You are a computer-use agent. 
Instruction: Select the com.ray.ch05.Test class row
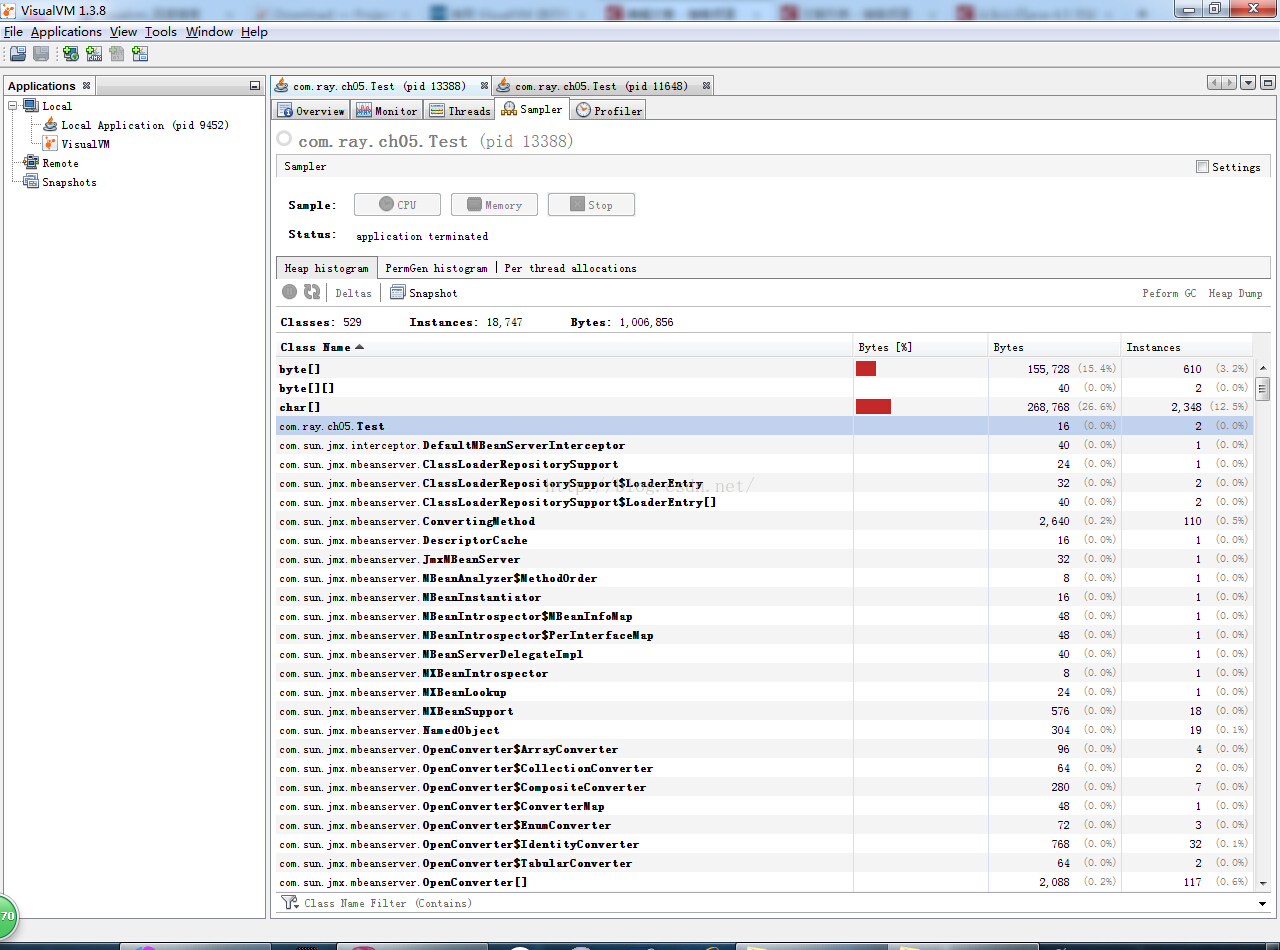764,426
